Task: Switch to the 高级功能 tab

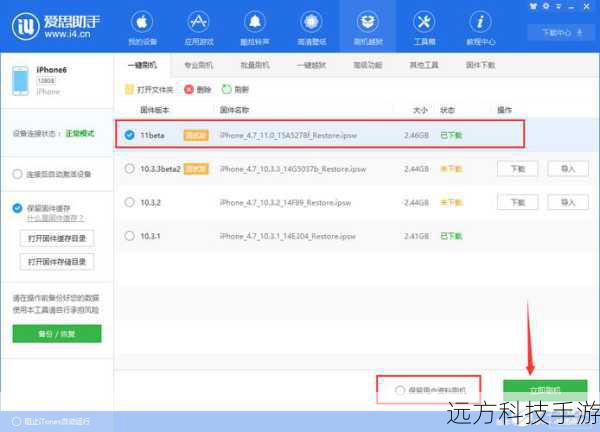Action: point(367,65)
